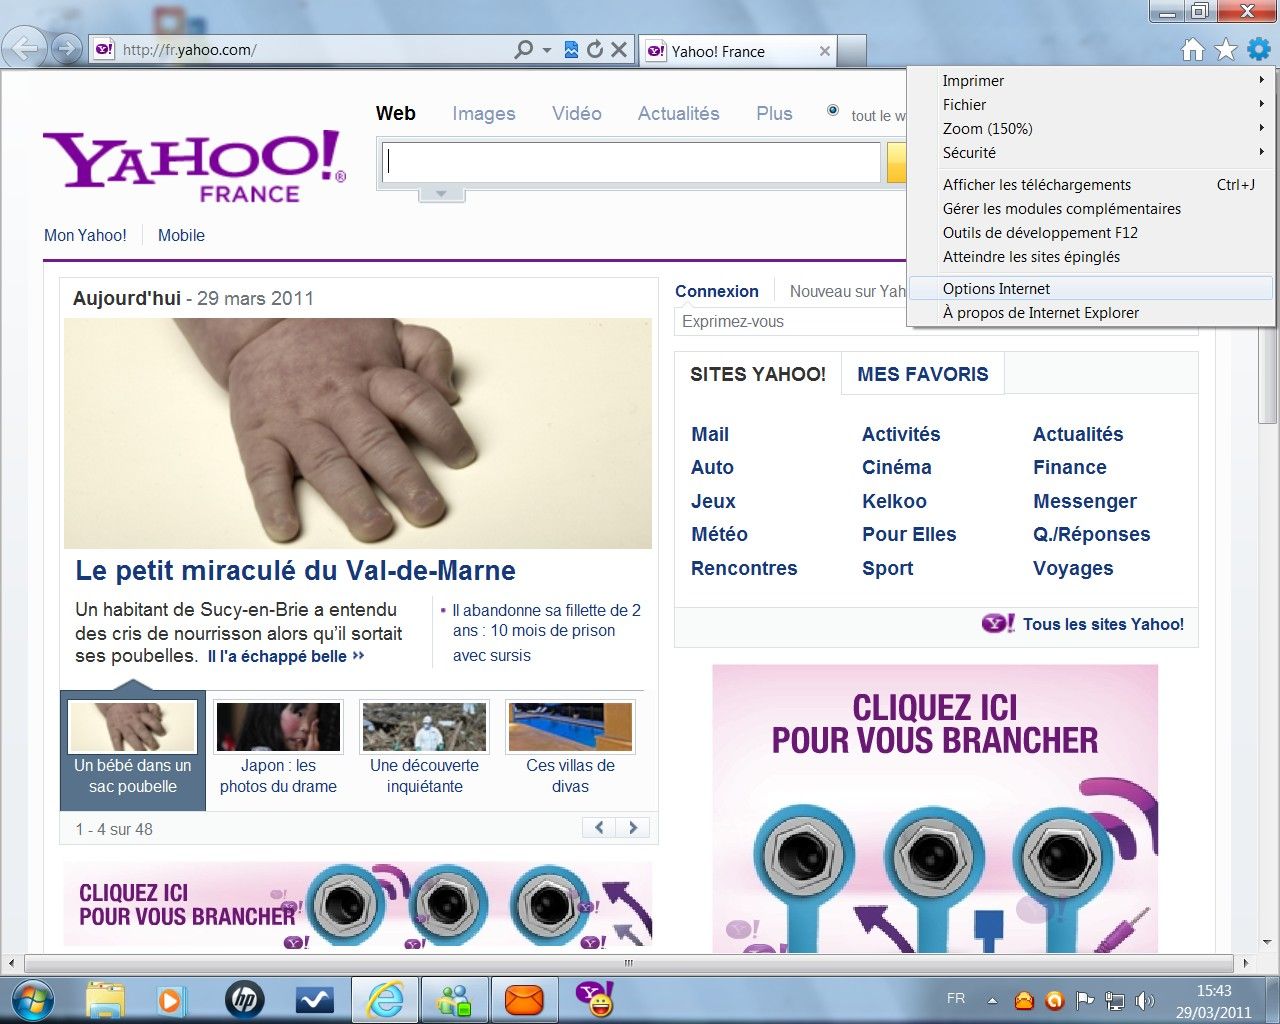The width and height of the screenshot is (1280, 1024).
Task: Open the Messenger link
Action: [x=1085, y=501]
